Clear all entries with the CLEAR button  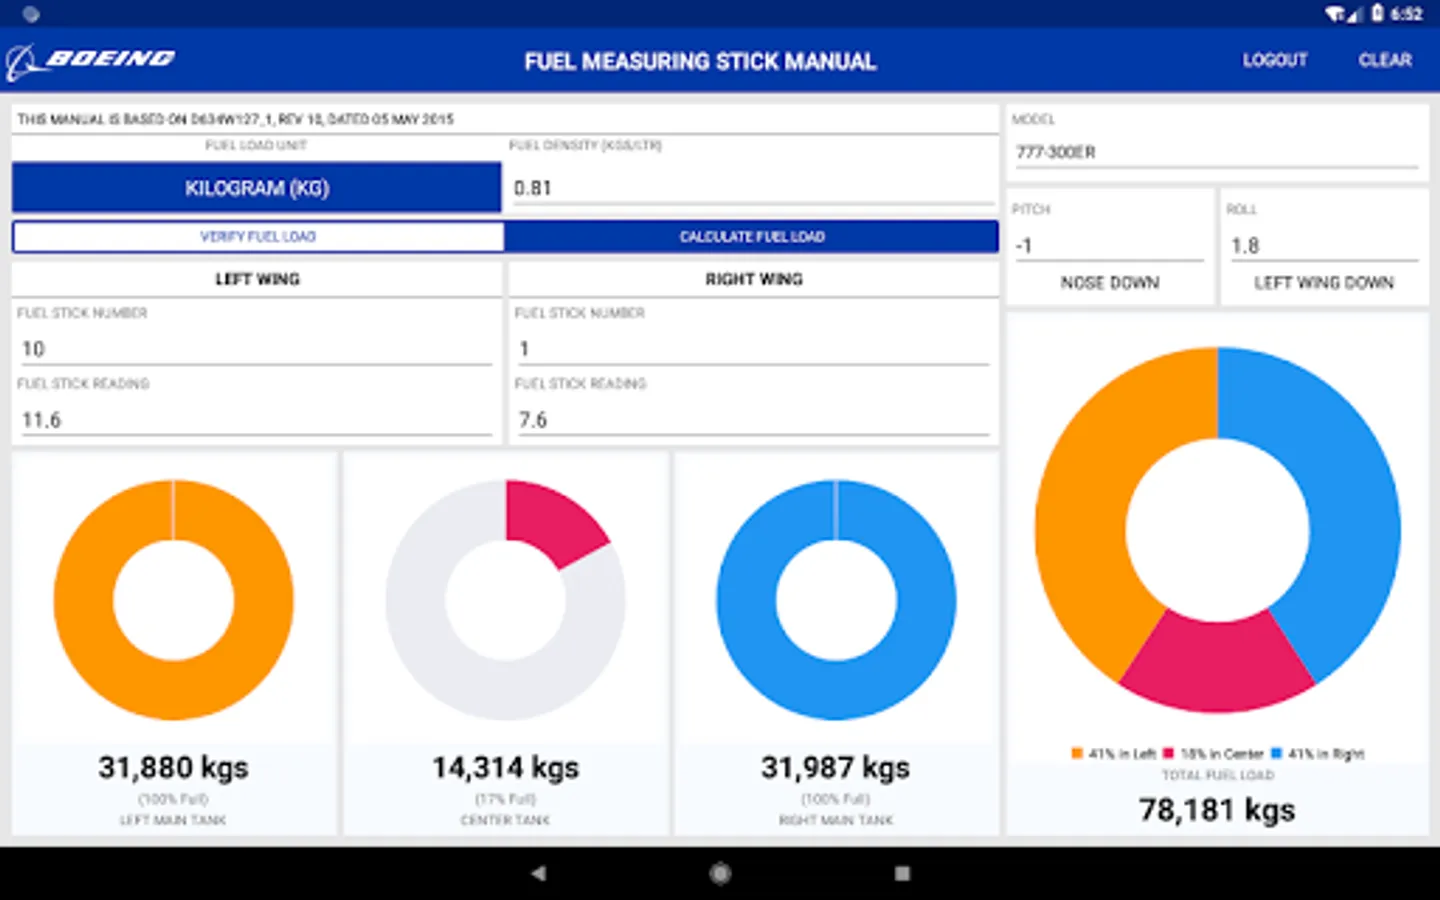[1385, 60]
